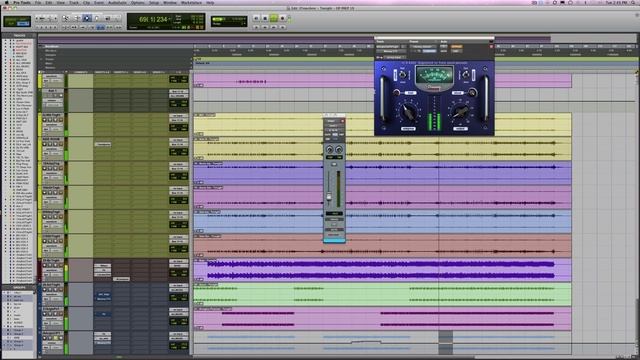Toggle input monitoring on light blue track
Screen dimensions: 640x360
(51, 217)
